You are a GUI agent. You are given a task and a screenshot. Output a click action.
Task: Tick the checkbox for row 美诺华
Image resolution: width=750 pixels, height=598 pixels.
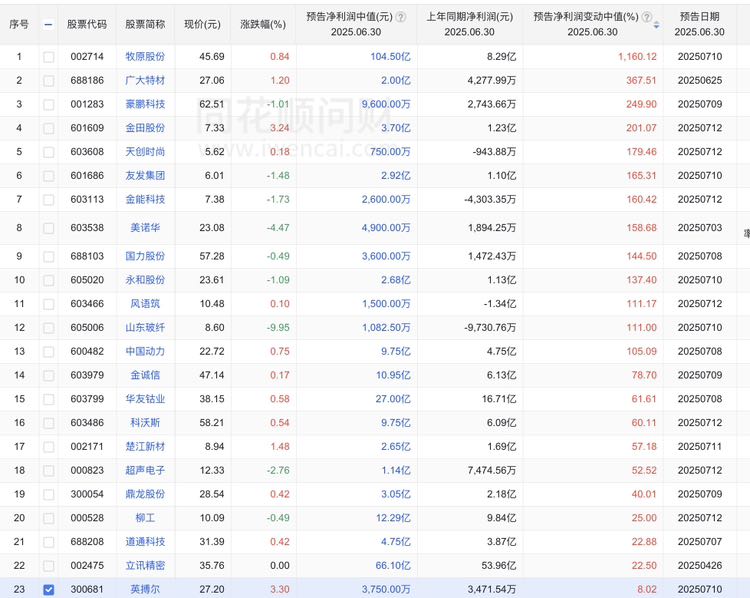pos(48,228)
